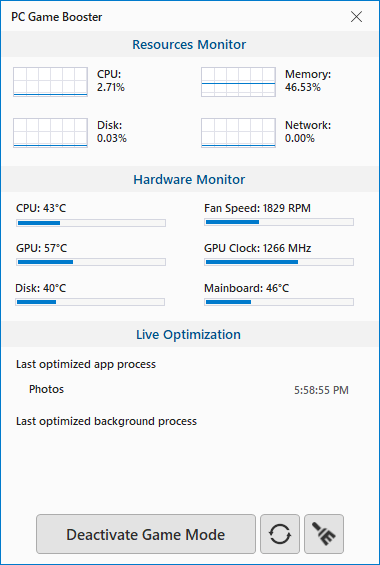Click the GPU Clock progress bar

(x=279, y=262)
